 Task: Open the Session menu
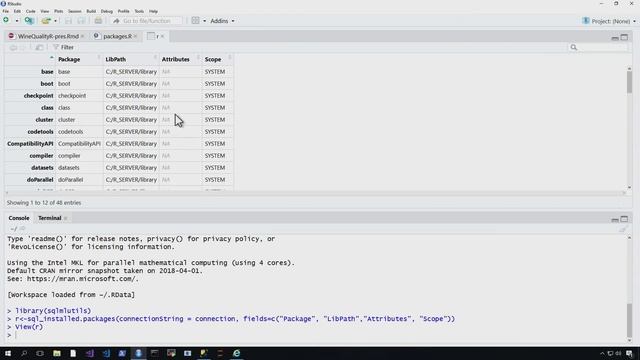(75, 11)
